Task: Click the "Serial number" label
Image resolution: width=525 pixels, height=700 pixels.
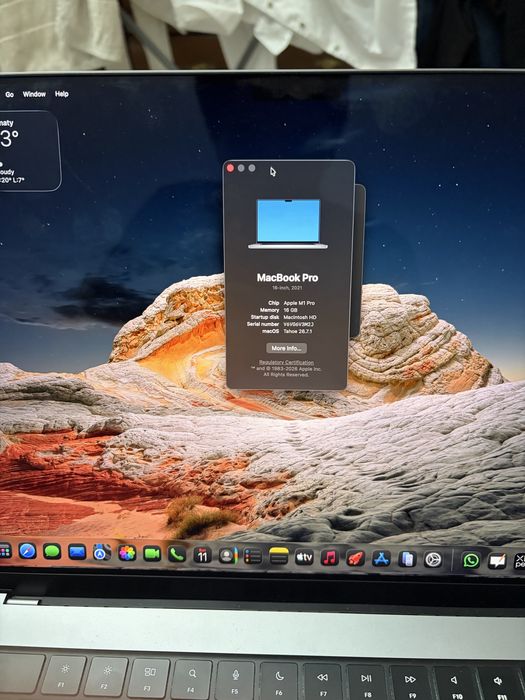Action: point(263,324)
